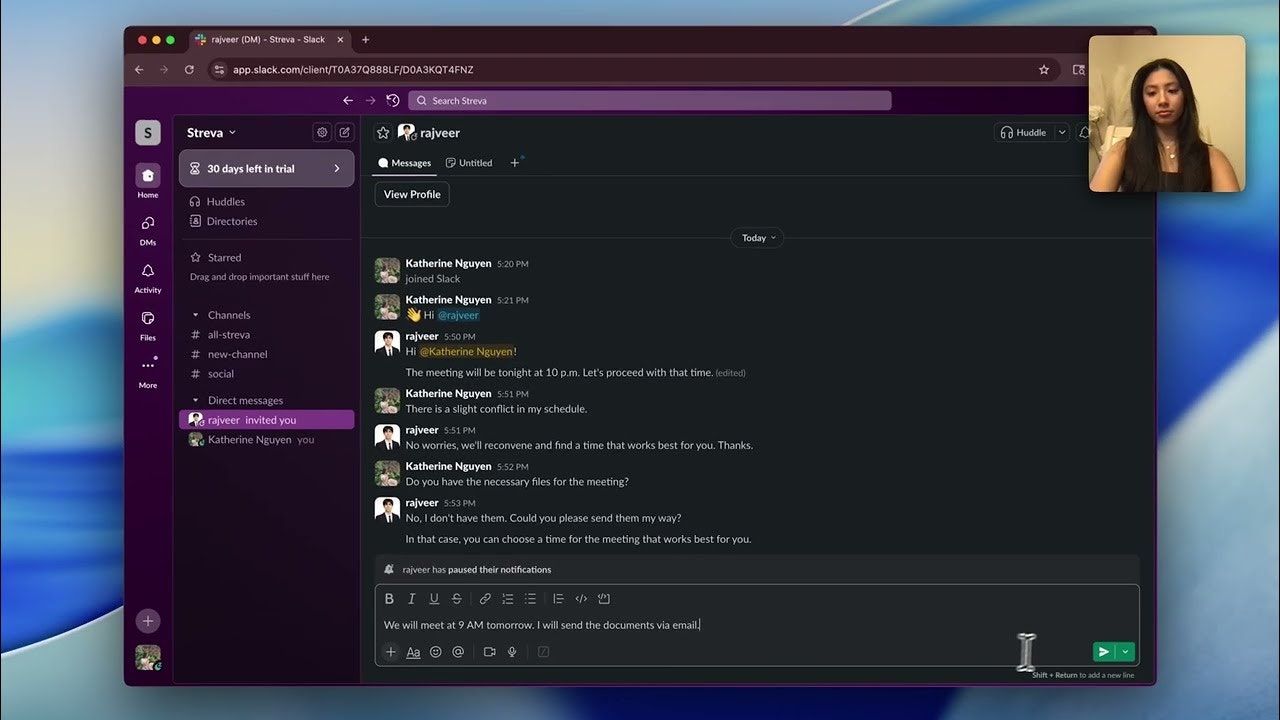
Task: Click the browser address bar URL
Action: coord(353,70)
